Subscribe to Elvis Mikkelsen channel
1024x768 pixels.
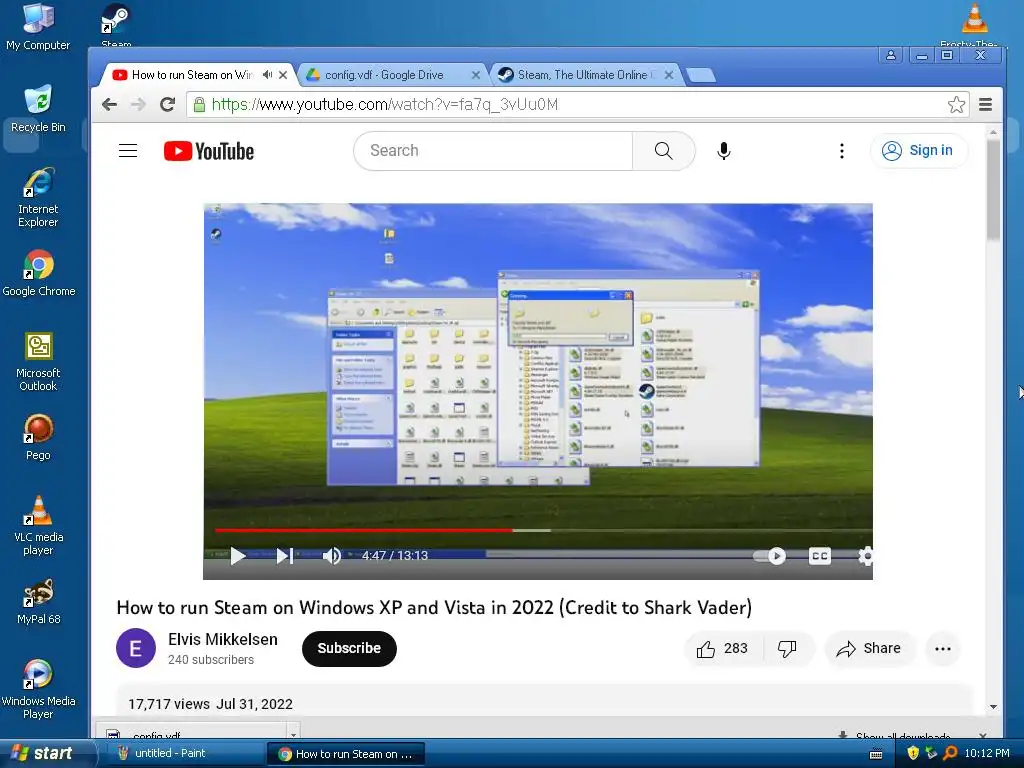click(349, 648)
